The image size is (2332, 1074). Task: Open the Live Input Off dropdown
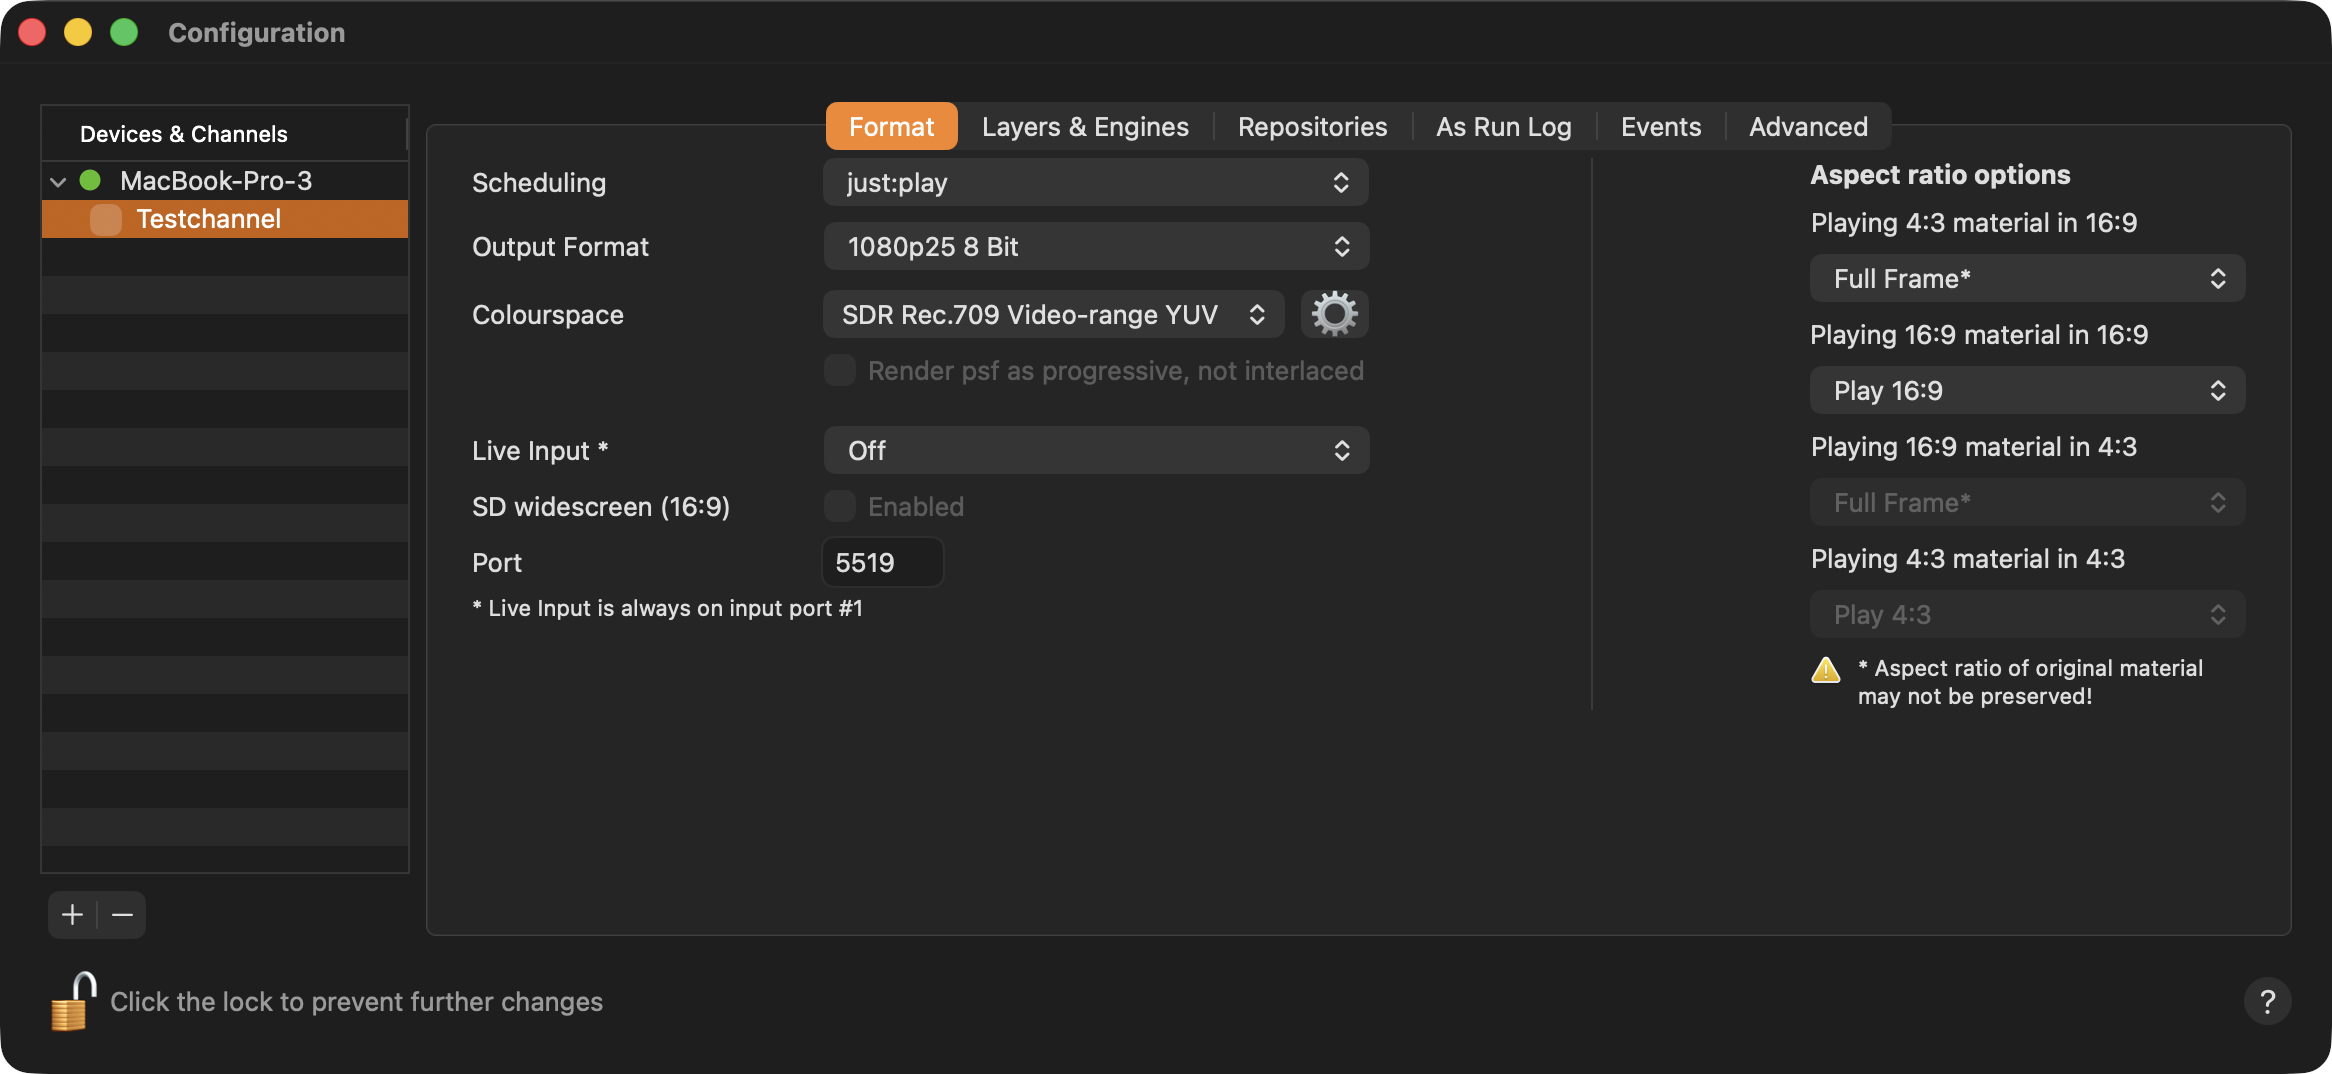[1096, 450]
